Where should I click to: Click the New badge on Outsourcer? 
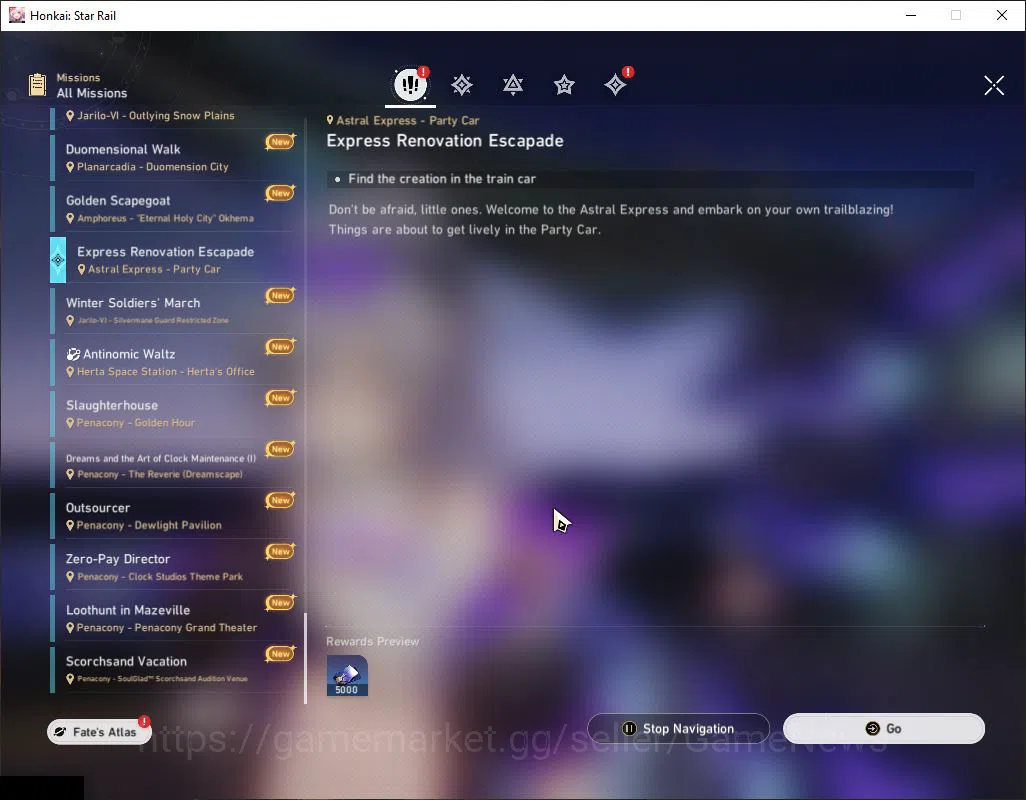(x=281, y=500)
